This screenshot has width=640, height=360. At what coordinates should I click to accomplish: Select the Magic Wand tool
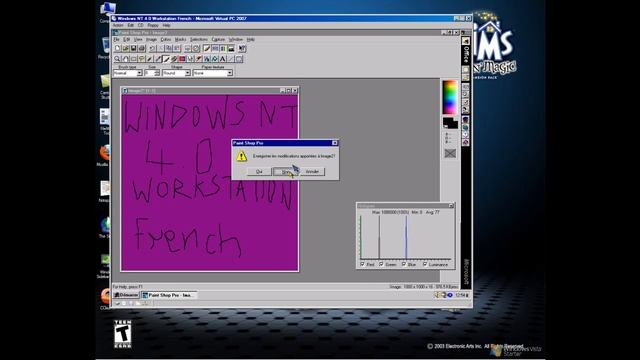pos(149,59)
